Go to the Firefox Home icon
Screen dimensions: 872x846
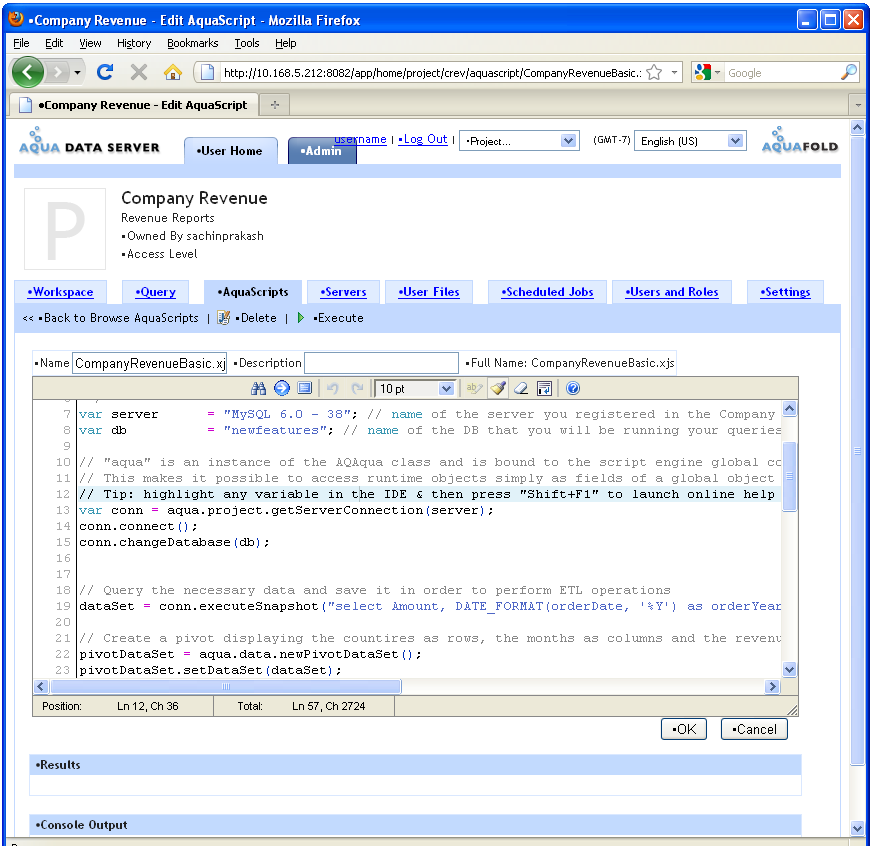tap(172, 72)
